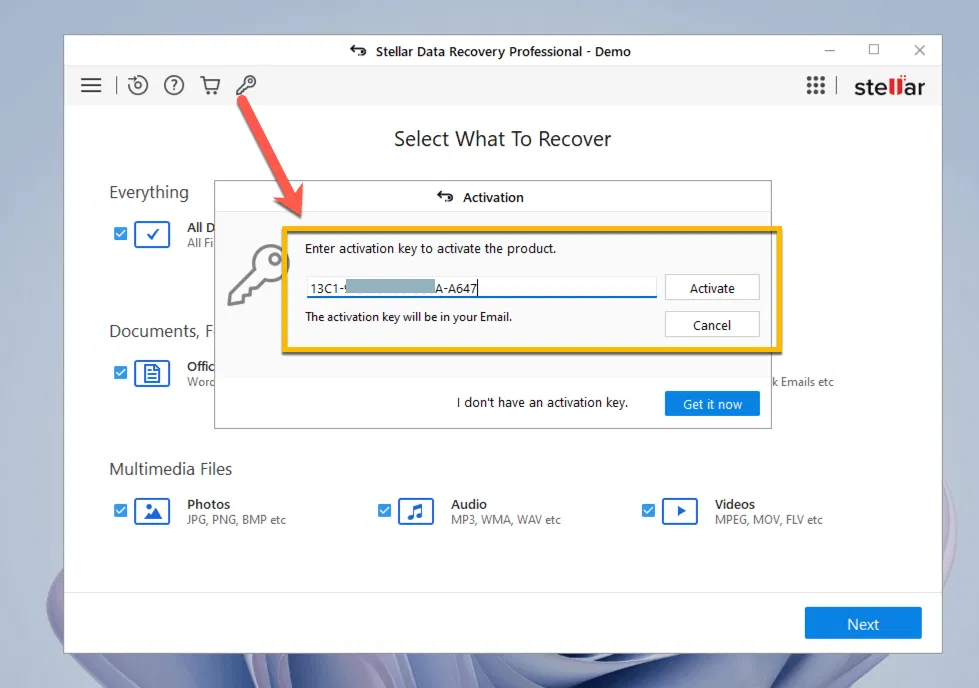The height and width of the screenshot is (688, 979).
Task: Select the All Data checkmark tile icon
Action: (152, 234)
